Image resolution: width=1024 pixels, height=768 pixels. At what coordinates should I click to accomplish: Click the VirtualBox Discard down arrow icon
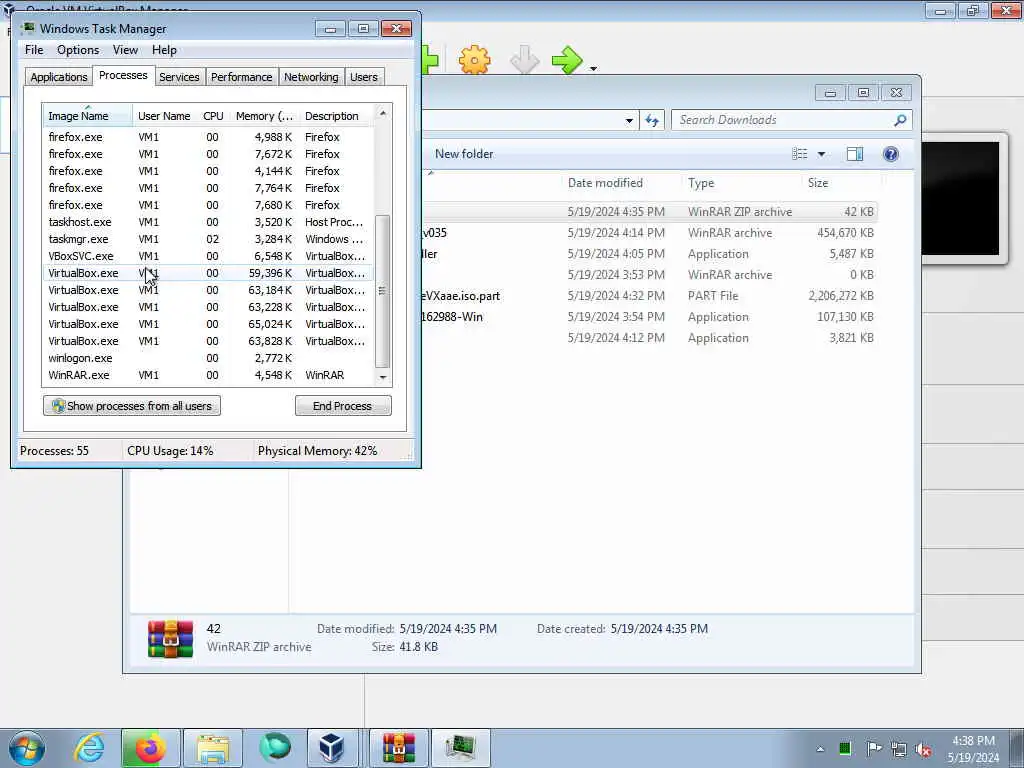click(524, 60)
